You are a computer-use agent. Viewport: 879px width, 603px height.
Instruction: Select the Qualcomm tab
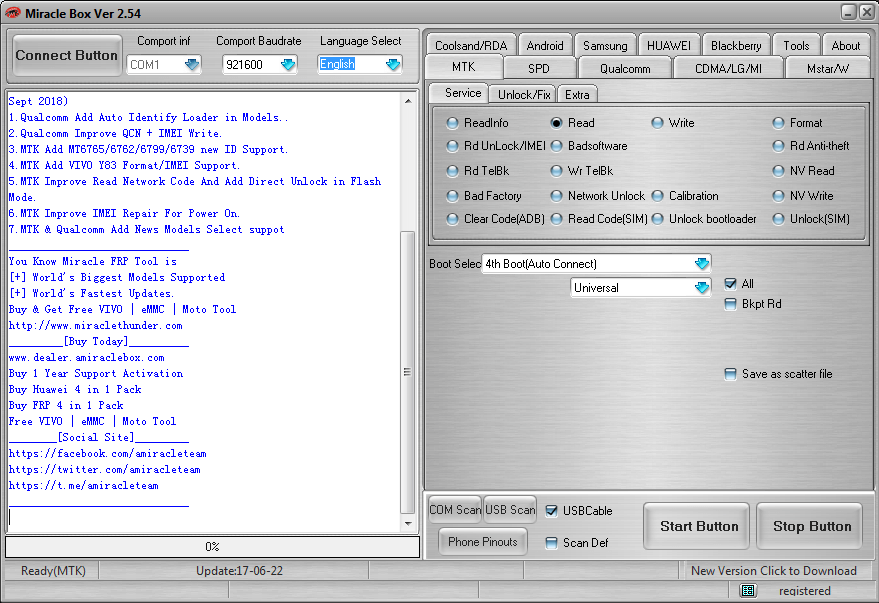[x=625, y=68]
